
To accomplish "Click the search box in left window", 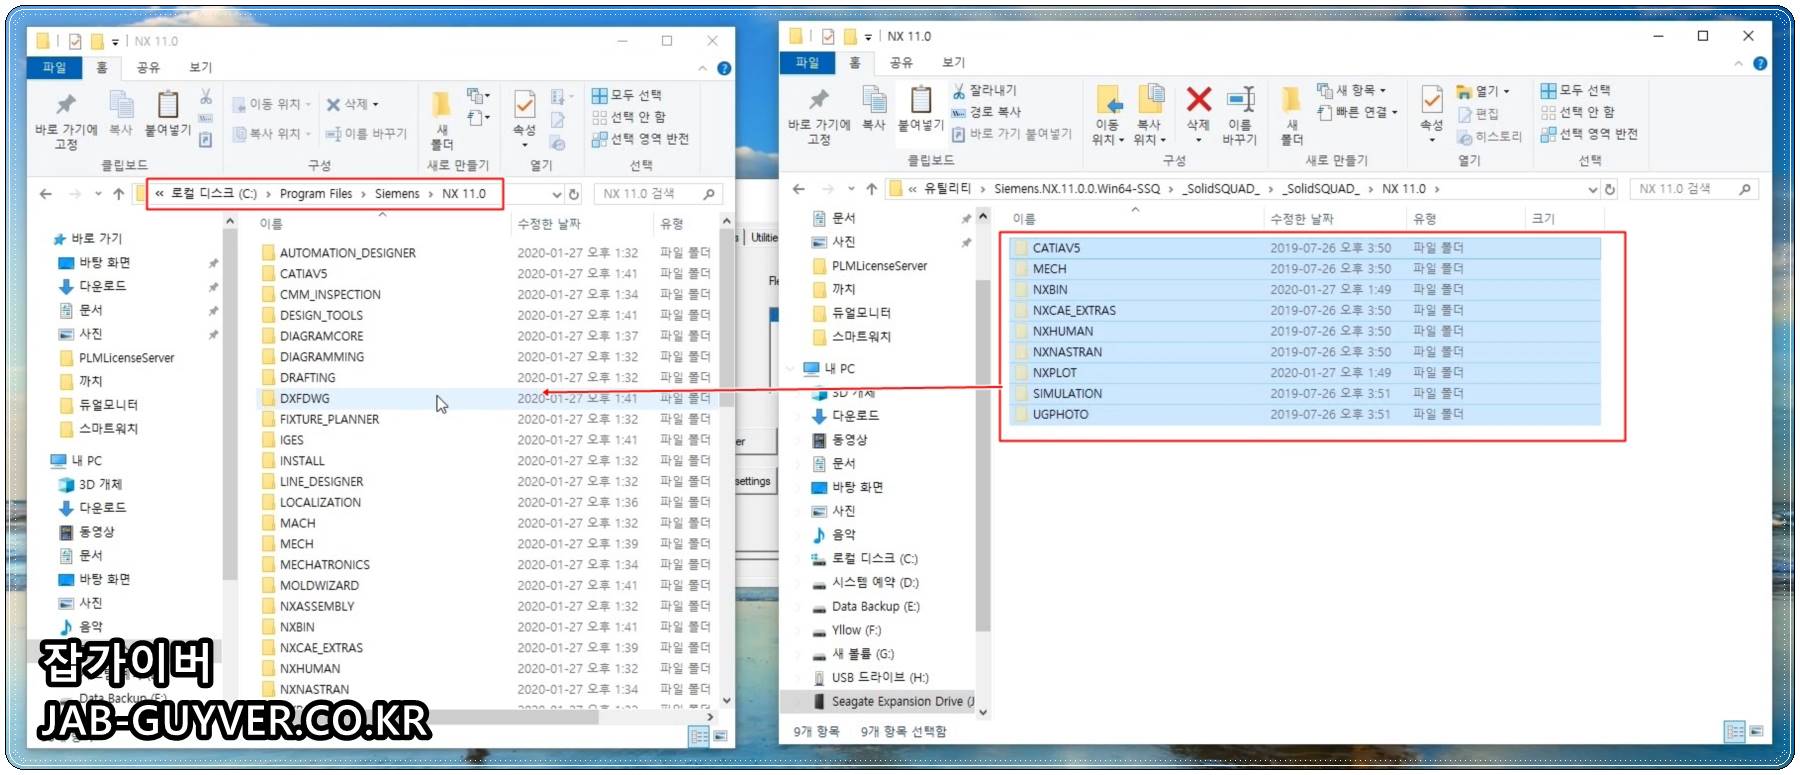I will 657,194.
